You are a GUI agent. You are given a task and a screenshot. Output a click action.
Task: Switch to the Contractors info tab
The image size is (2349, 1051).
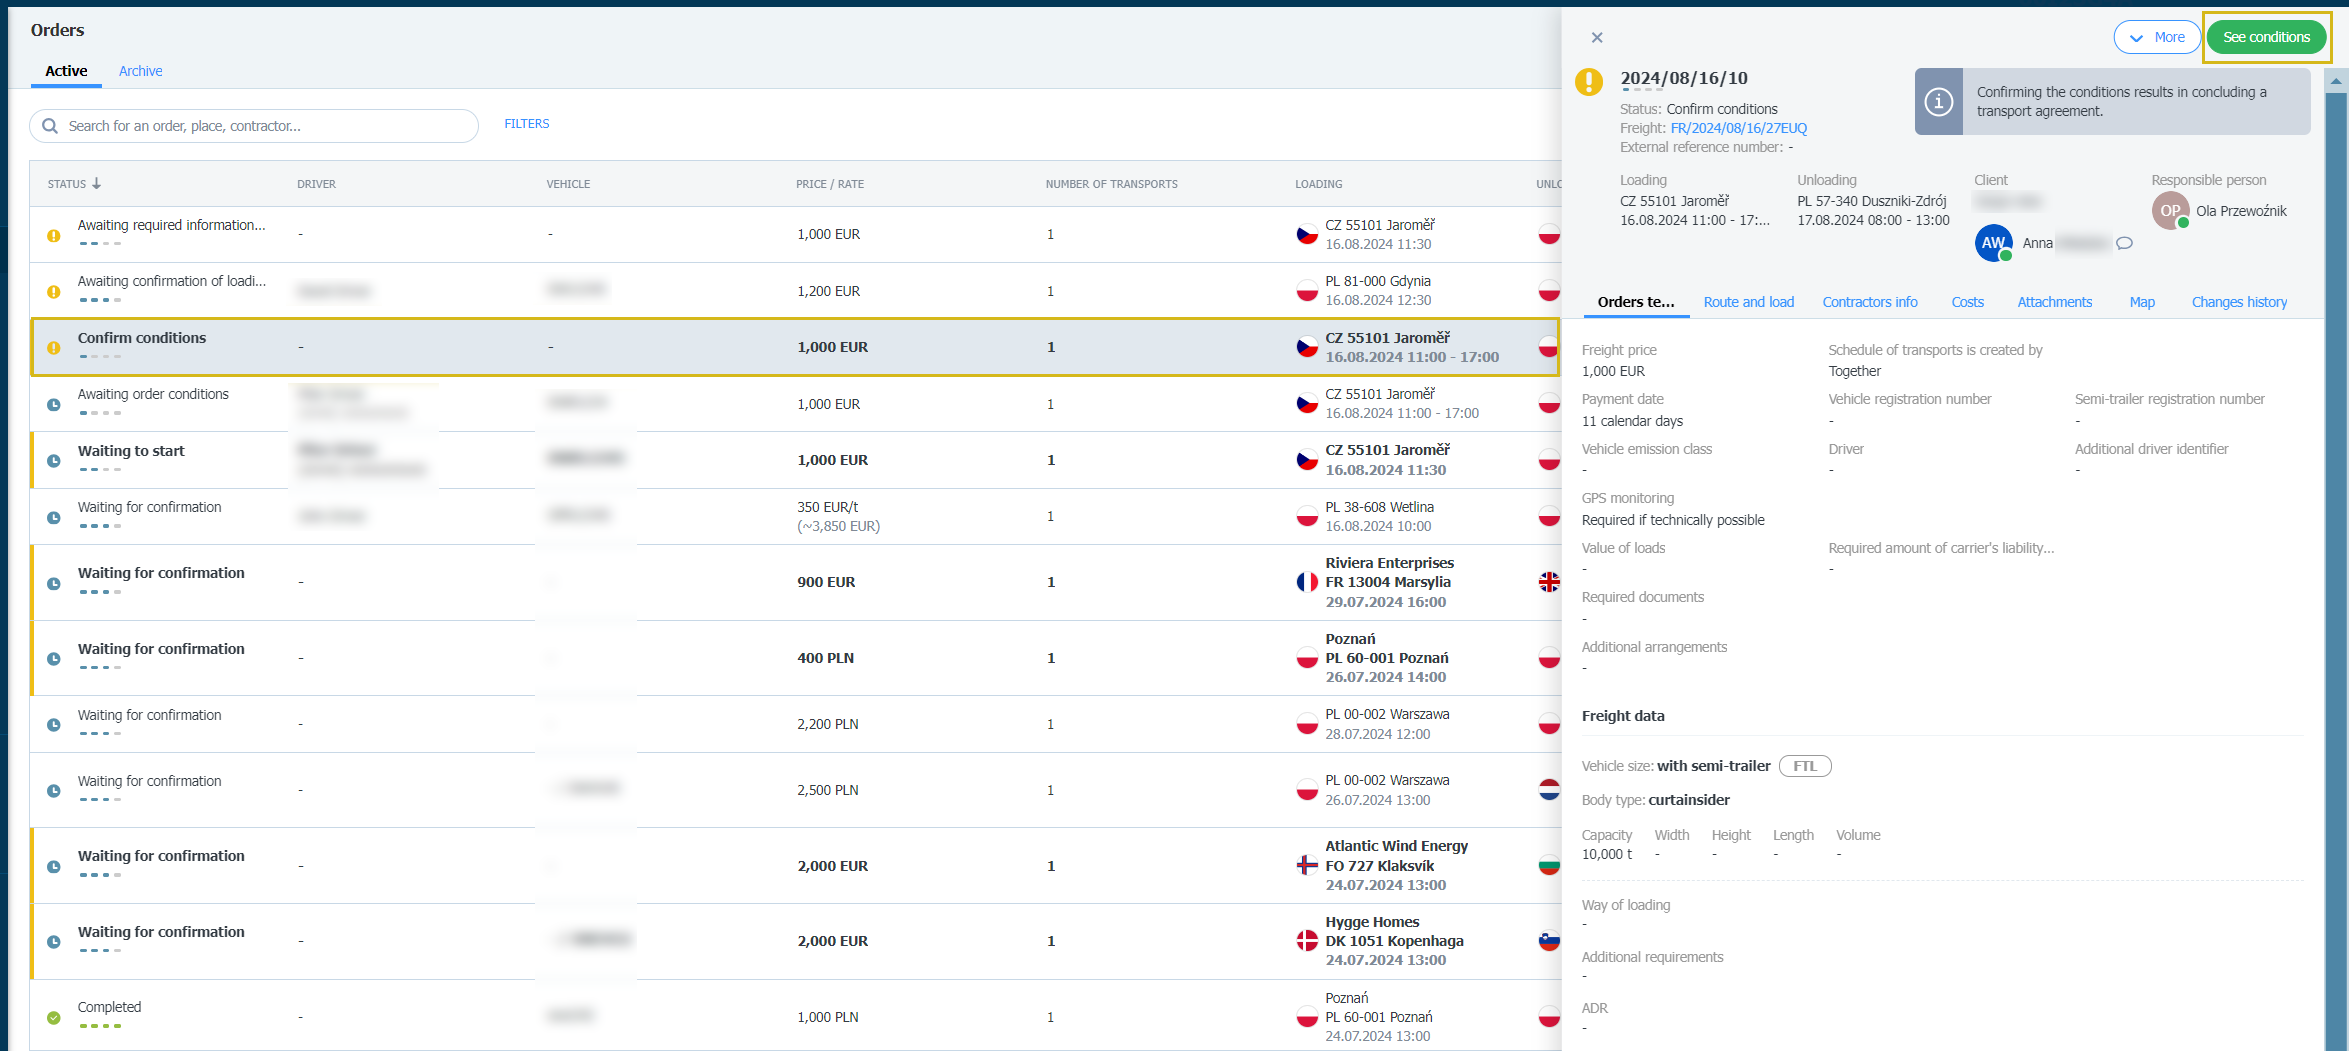point(1870,302)
